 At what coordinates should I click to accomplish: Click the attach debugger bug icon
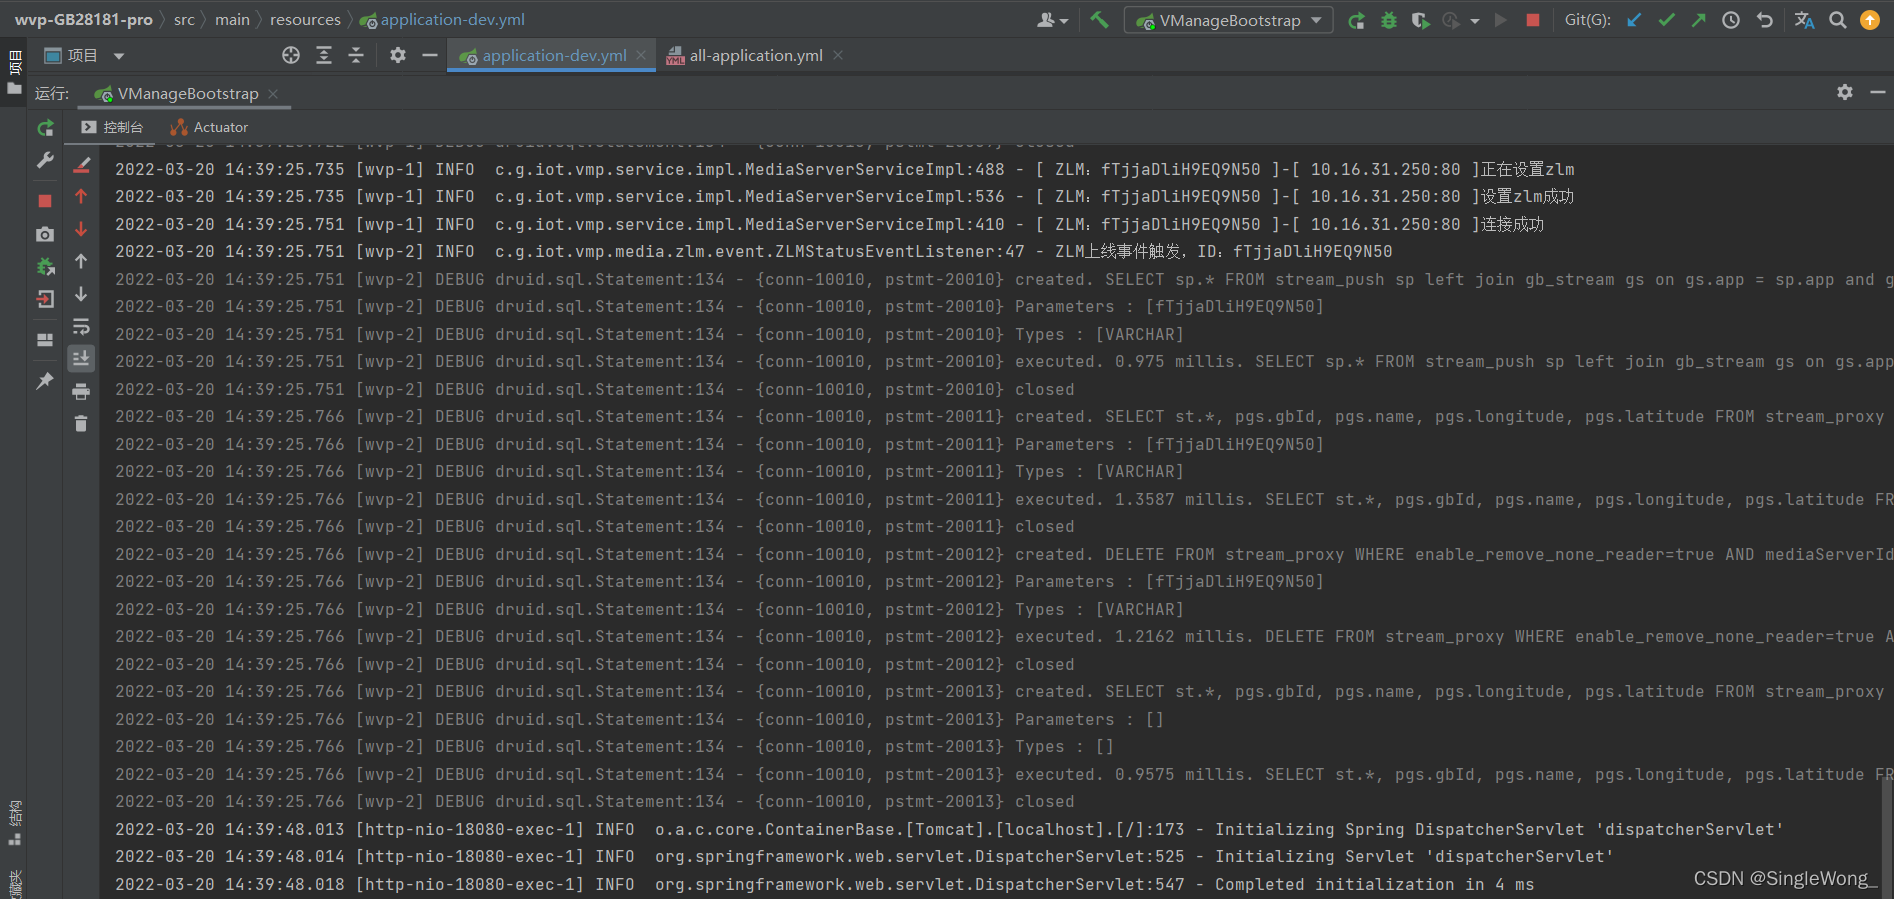click(x=45, y=267)
